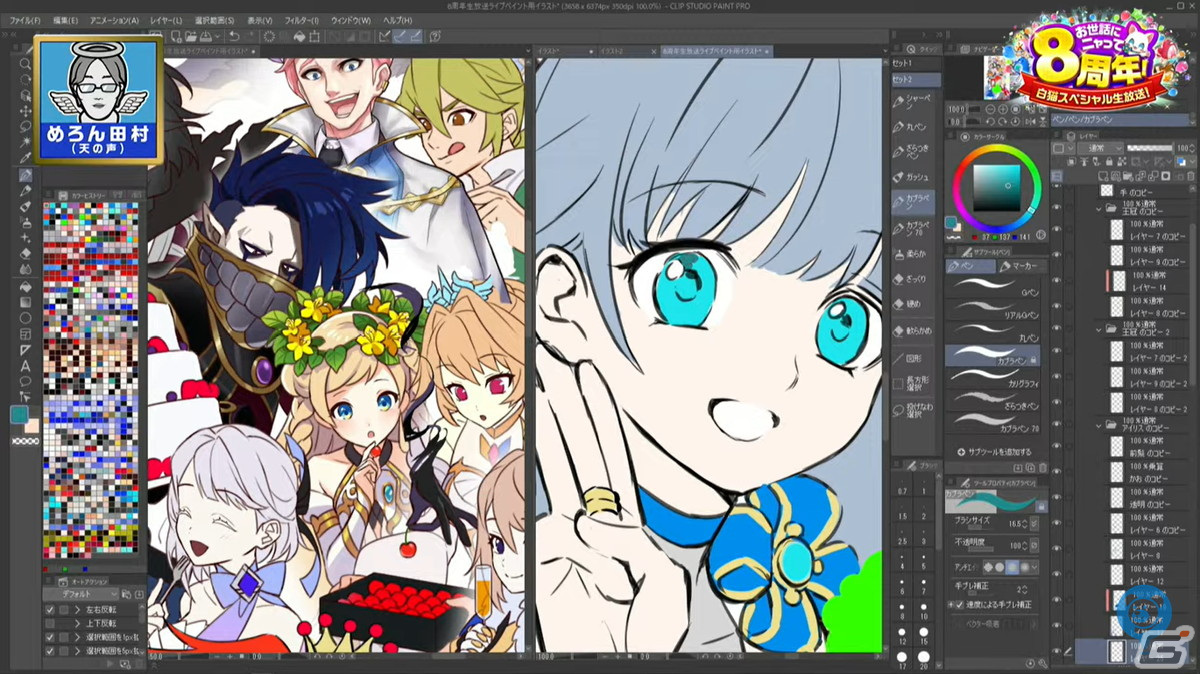Click the サブツールを追加する button
This screenshot has width=1200, height=674.
tap(996, 452)
